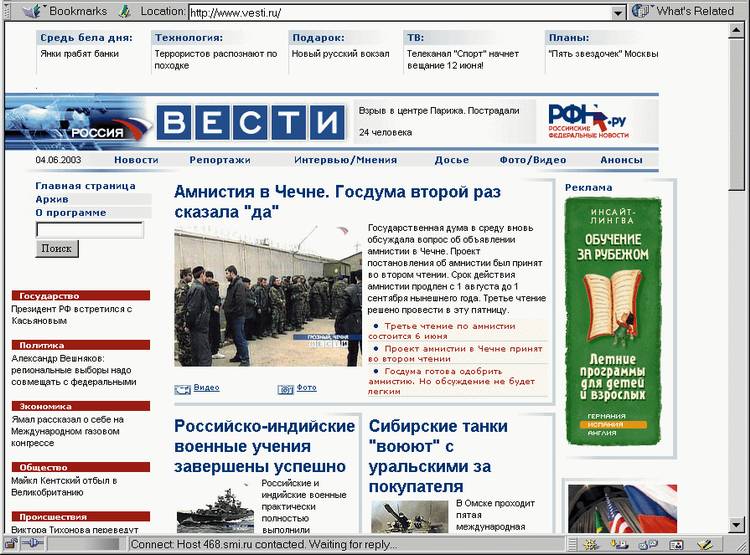Viewport: 750px width, 555px height.
Task: Open the О программе link
Action: [71, 213]
